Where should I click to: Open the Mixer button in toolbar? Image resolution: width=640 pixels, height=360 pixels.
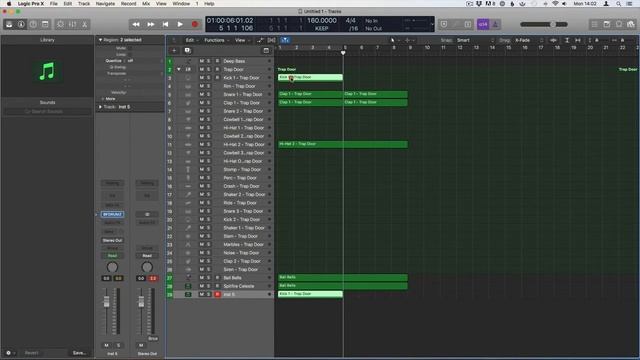(72, 24)
